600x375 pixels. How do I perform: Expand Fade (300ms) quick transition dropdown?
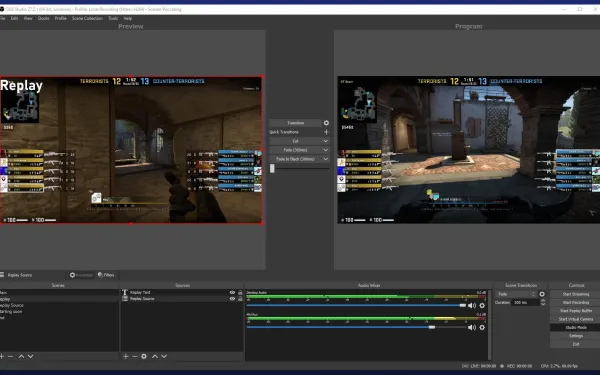[326, 150]
